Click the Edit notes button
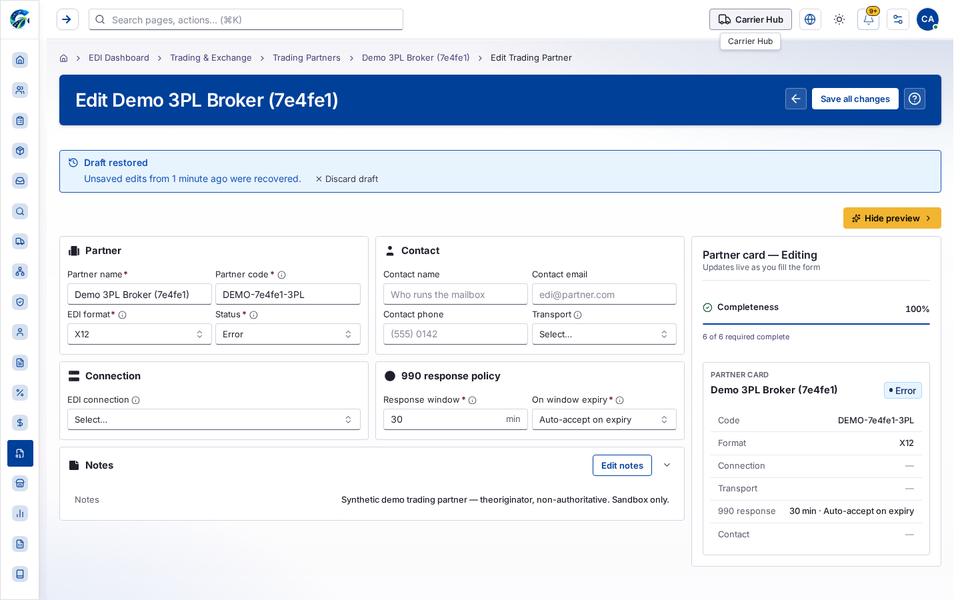This screenshot has height=600, width=960. (x=622, y=465)
